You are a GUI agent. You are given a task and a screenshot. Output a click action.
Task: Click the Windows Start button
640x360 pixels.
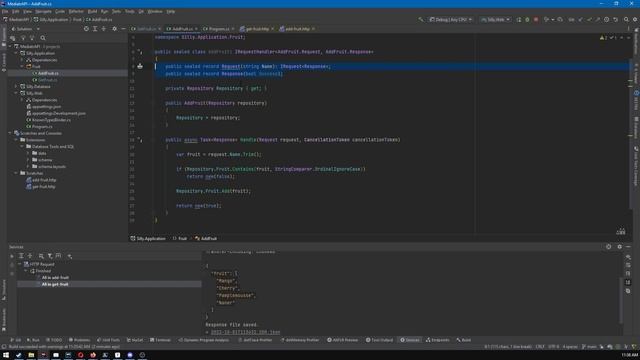tap(6, 355)
